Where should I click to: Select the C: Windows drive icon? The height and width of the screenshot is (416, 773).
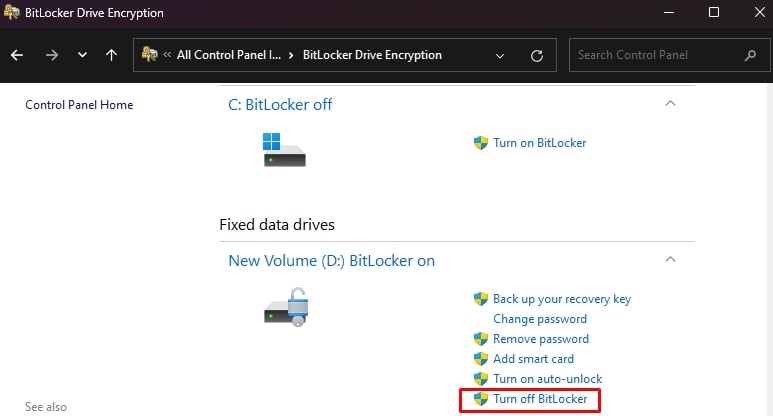[284, 149]
